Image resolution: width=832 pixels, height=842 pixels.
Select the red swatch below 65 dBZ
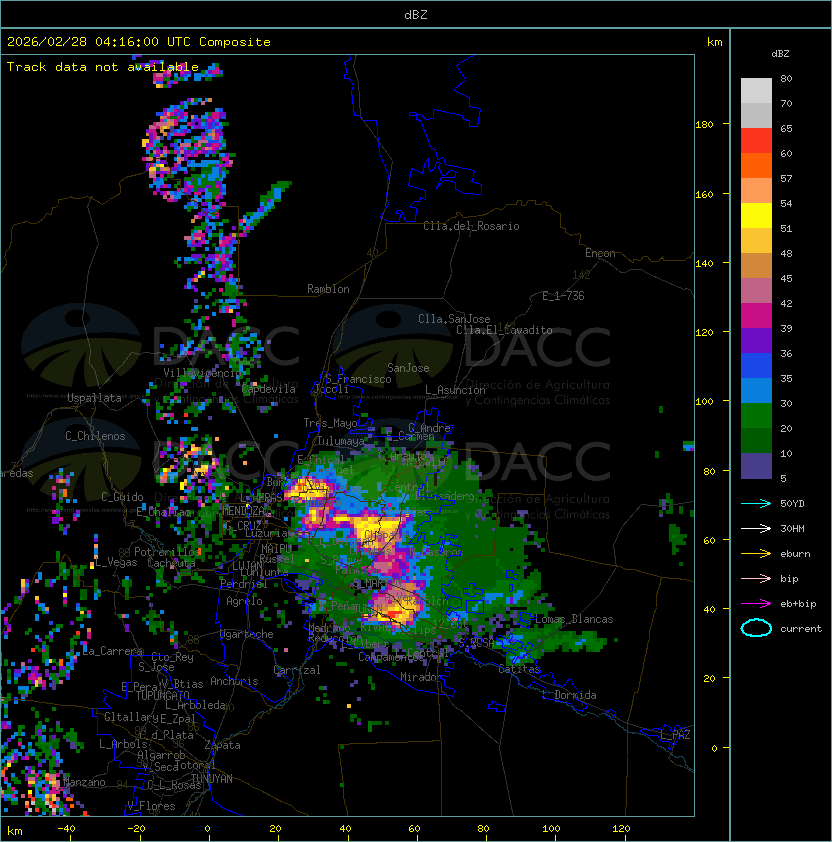click(756, 141)
